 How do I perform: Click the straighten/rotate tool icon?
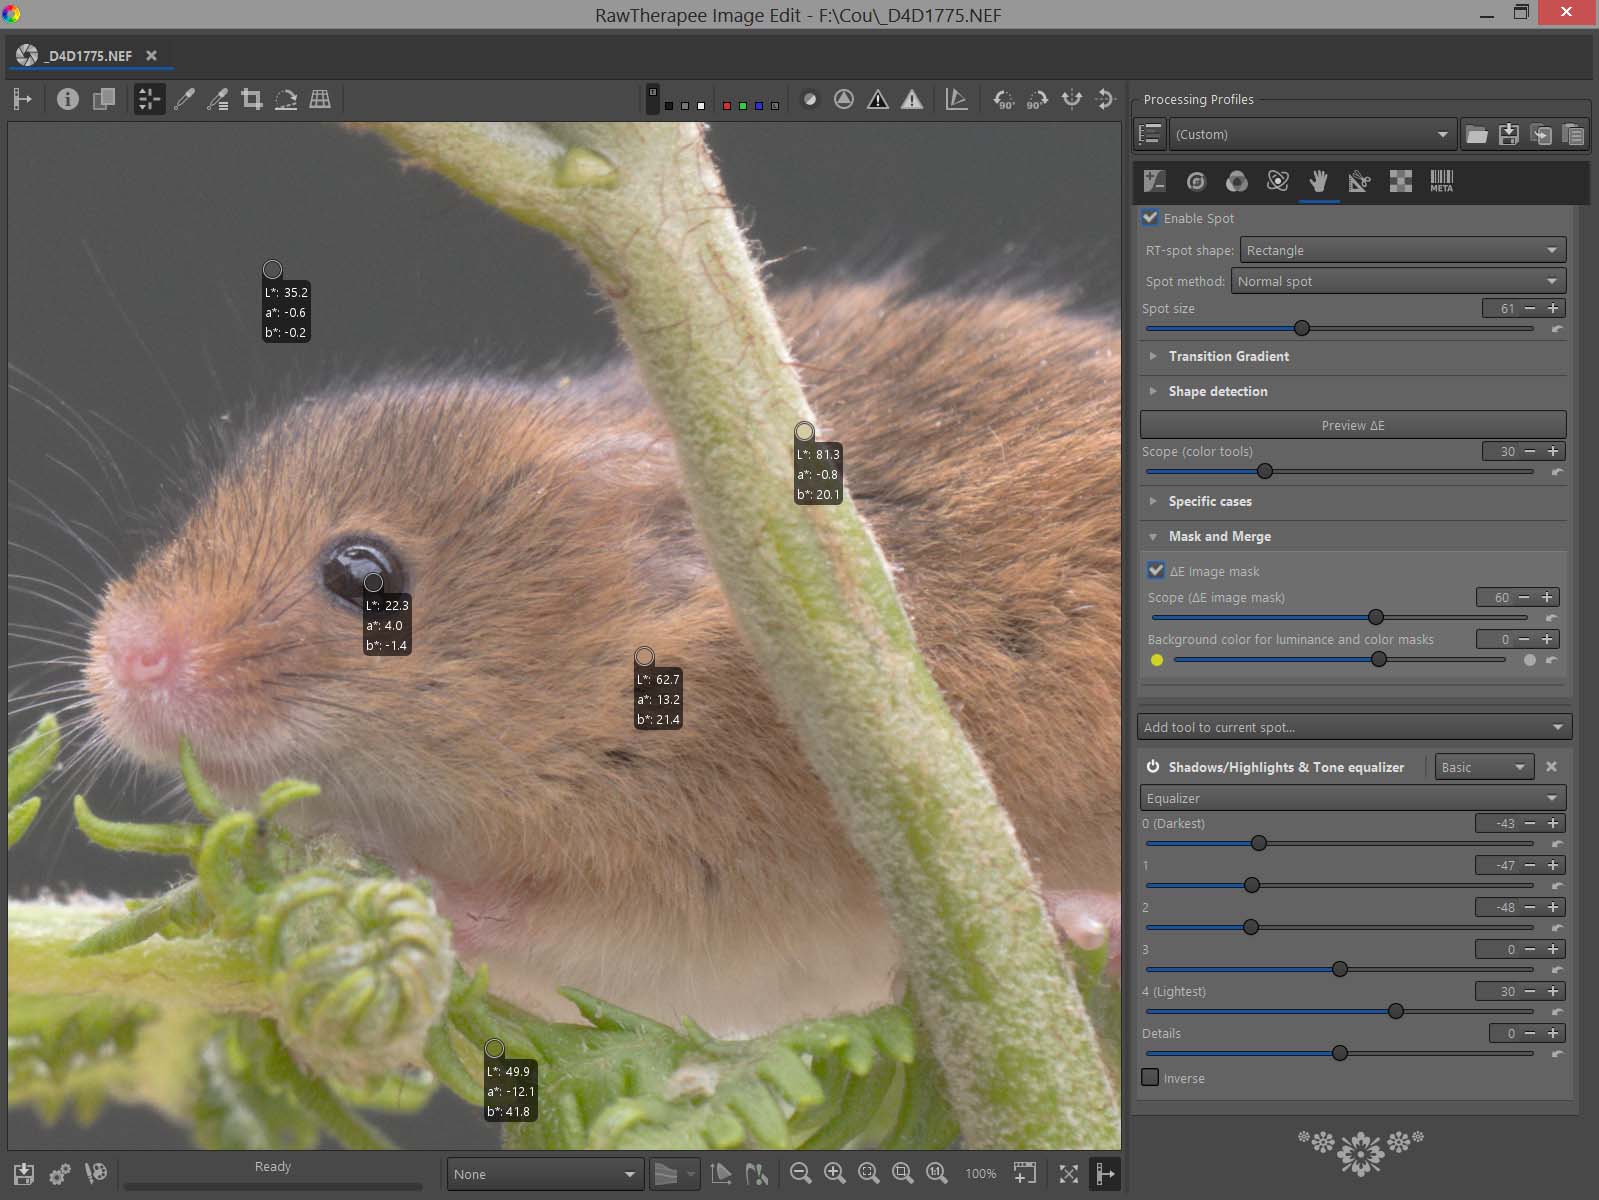tap(286, 99)
